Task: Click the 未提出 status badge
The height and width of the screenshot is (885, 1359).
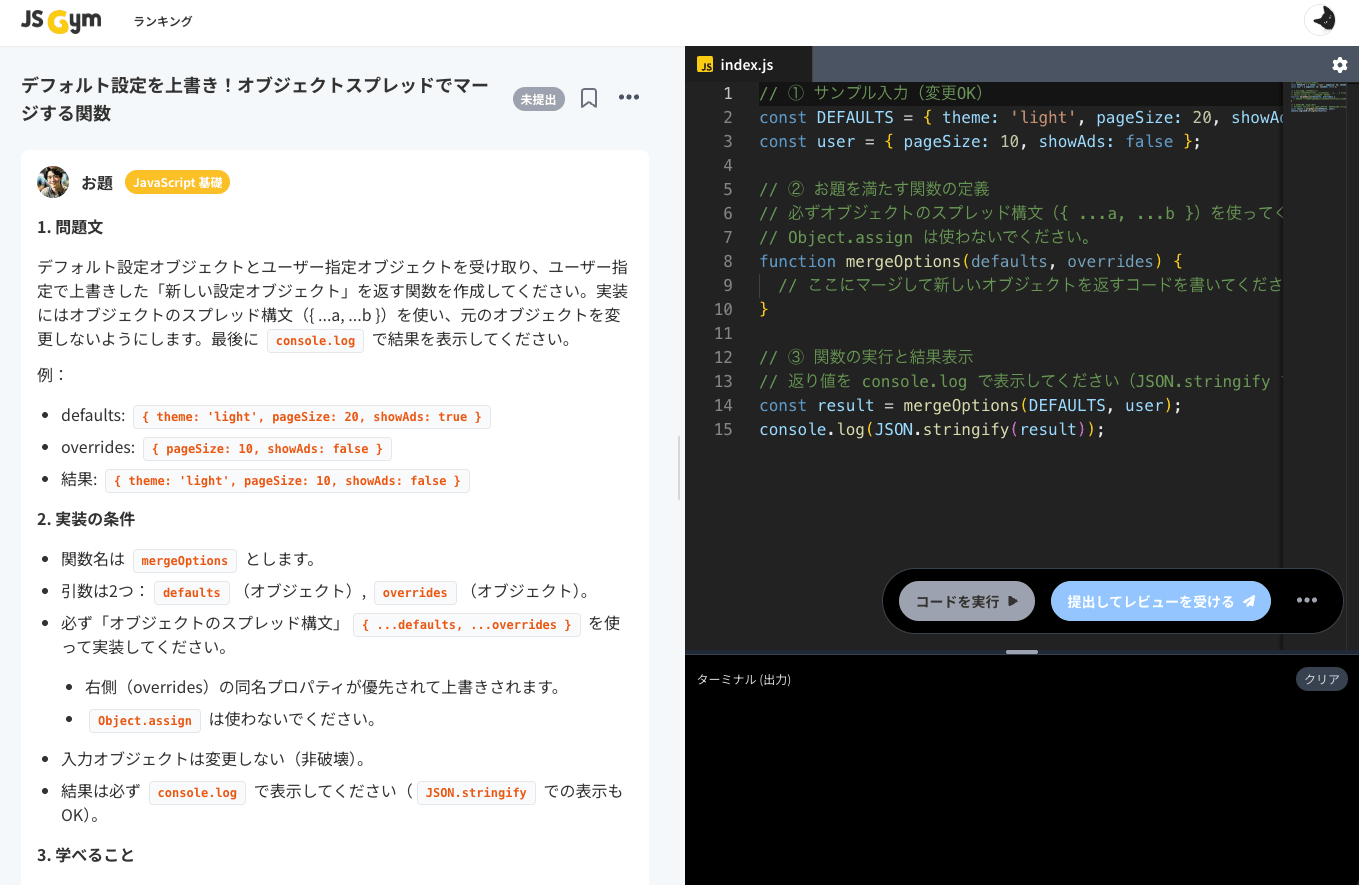Action: [x=538, y=98]
